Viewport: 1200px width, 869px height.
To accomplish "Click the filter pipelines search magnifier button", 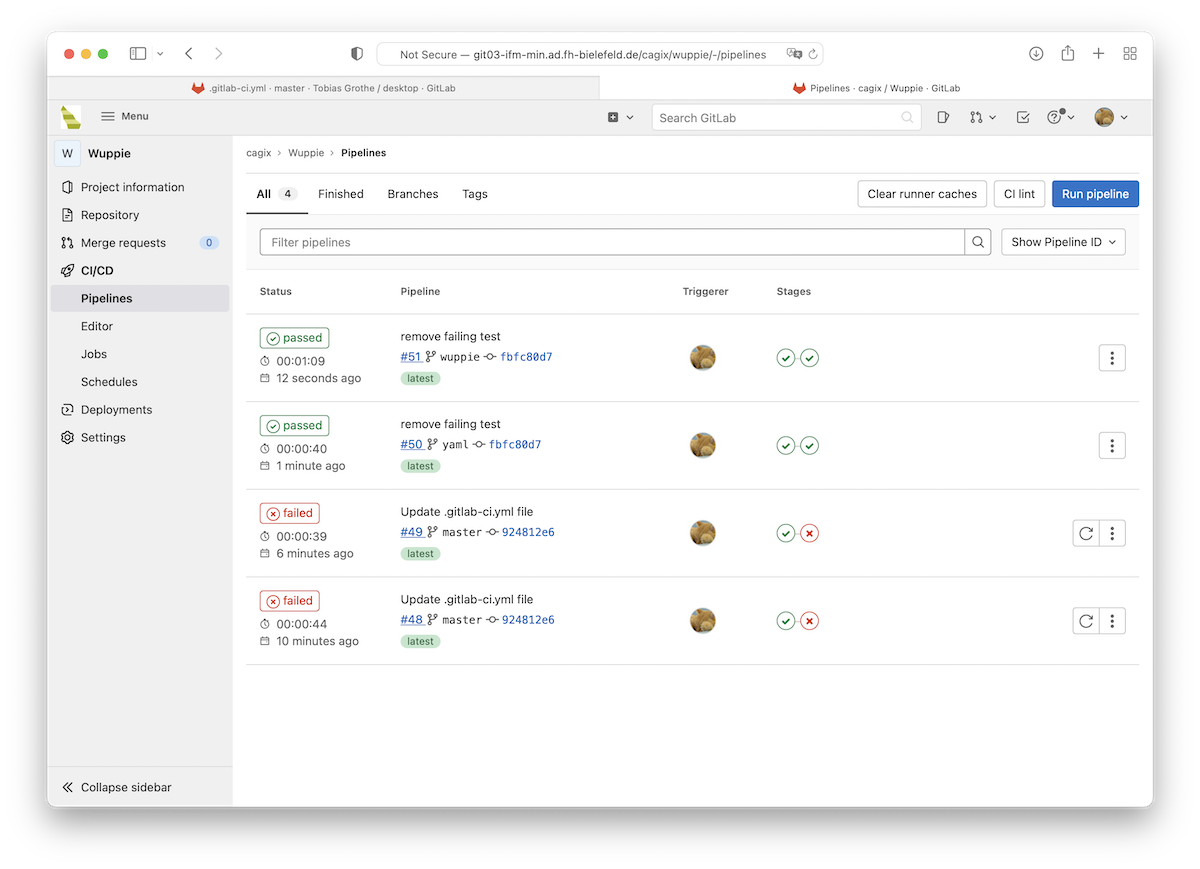I will pos(979,242).
